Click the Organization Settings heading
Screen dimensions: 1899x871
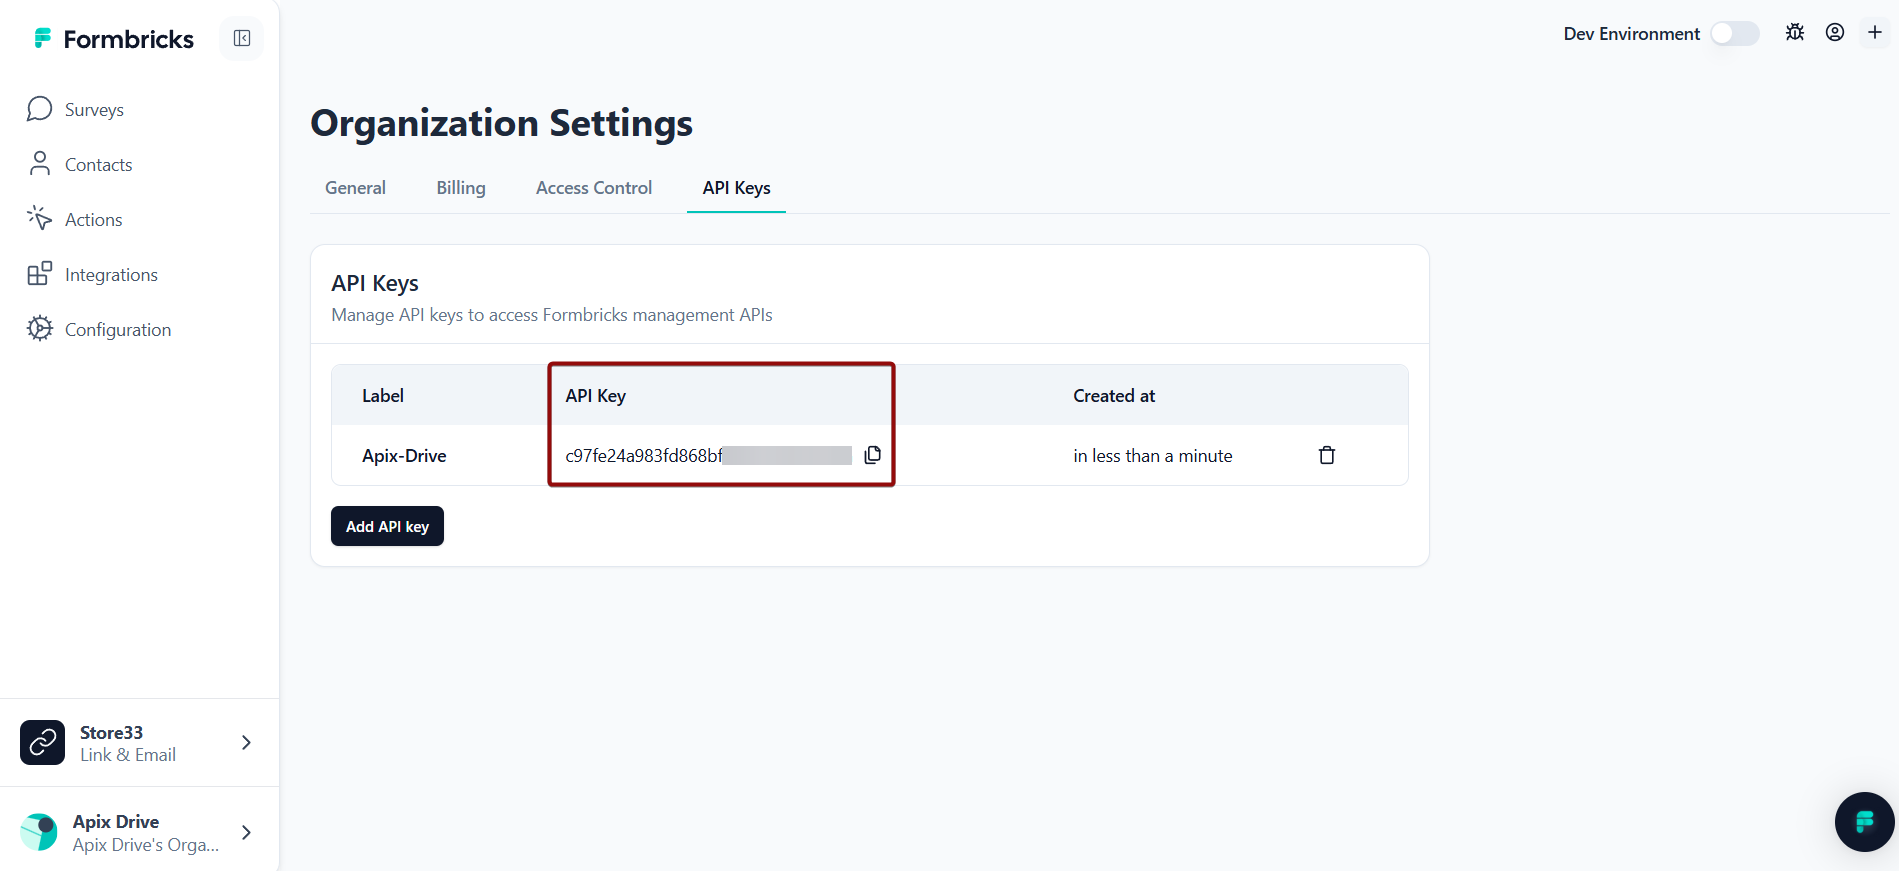[502, 123]
